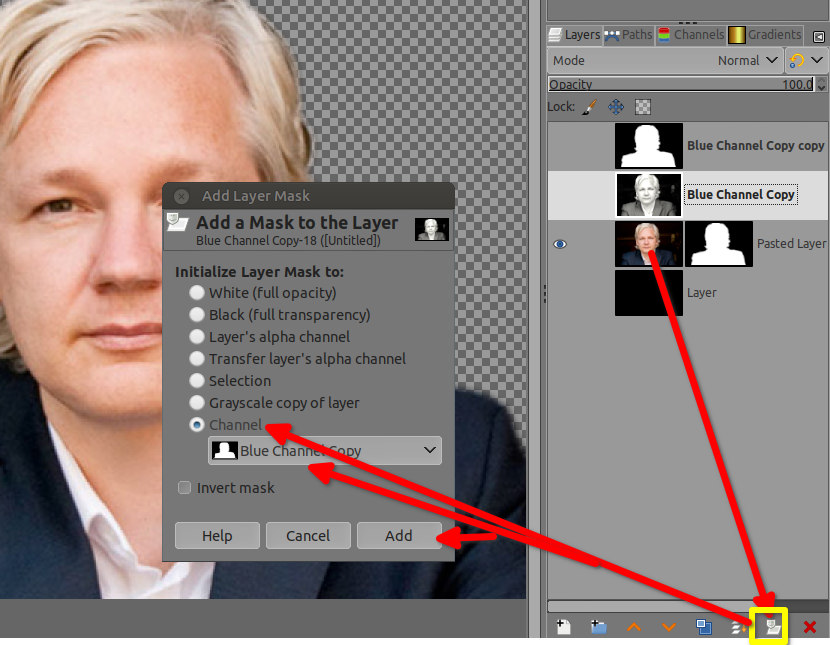The width and height of the screenshot is (830, 645).
Task: Select the Blue Channel Copy copy thumbnail
Action: pos(649,146)
